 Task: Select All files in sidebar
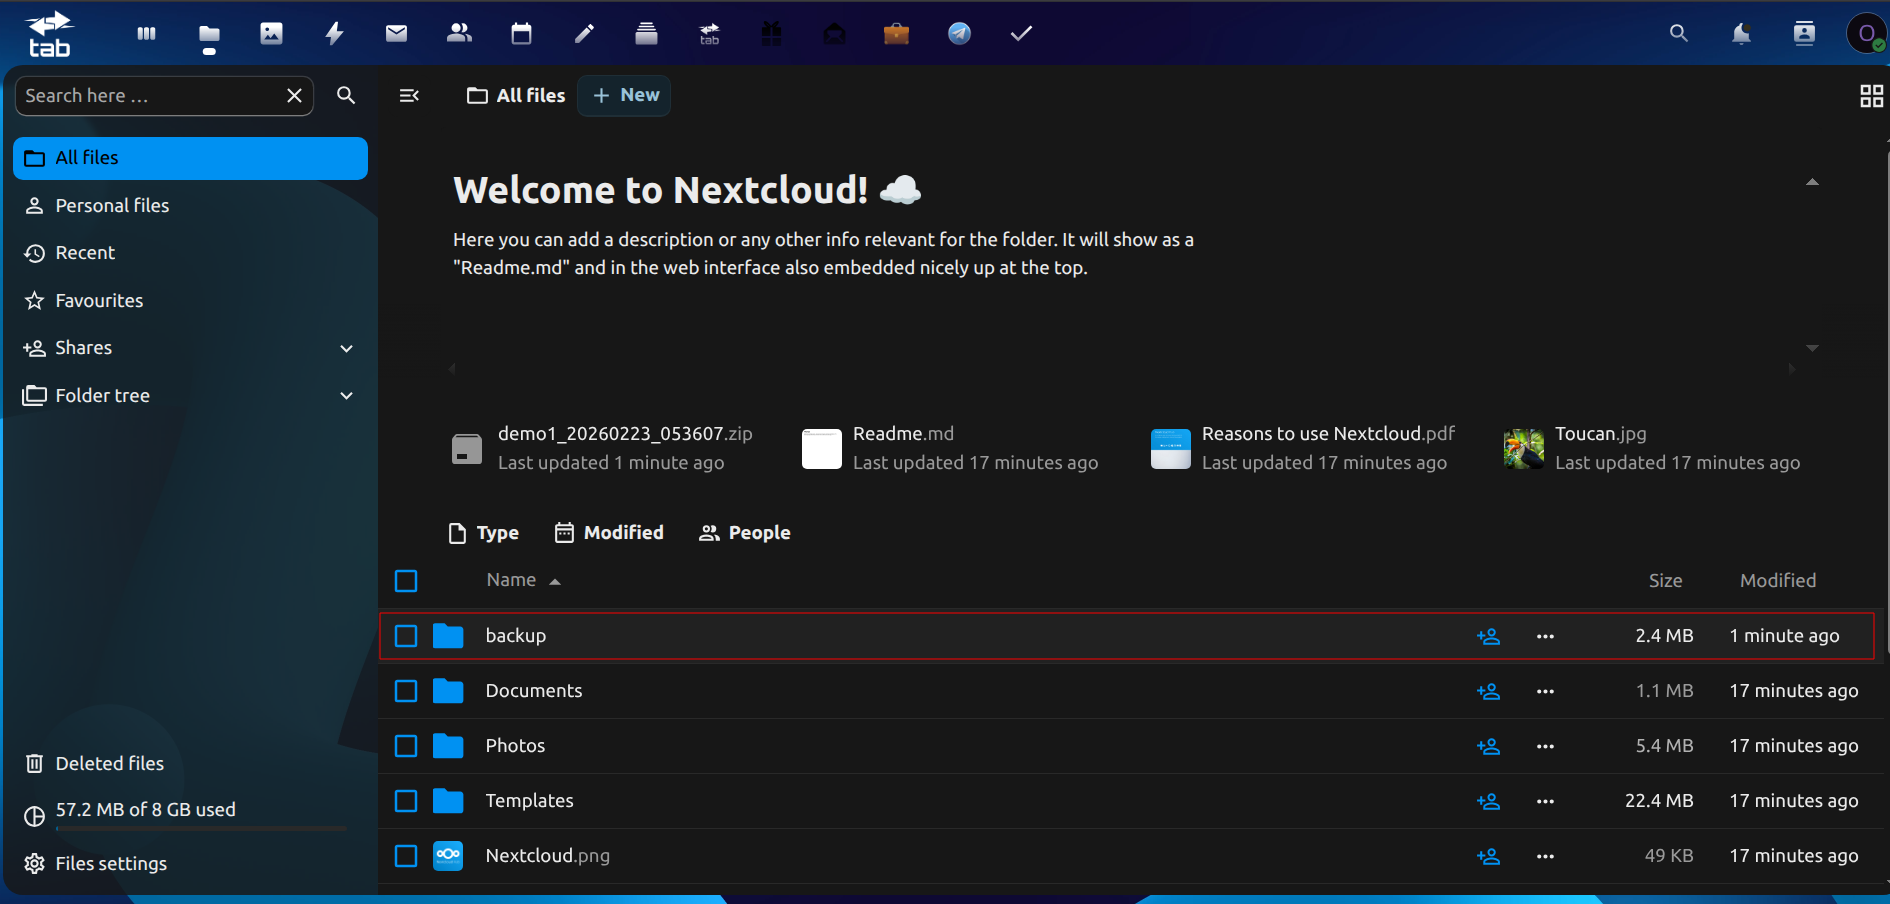pos(190,158)
